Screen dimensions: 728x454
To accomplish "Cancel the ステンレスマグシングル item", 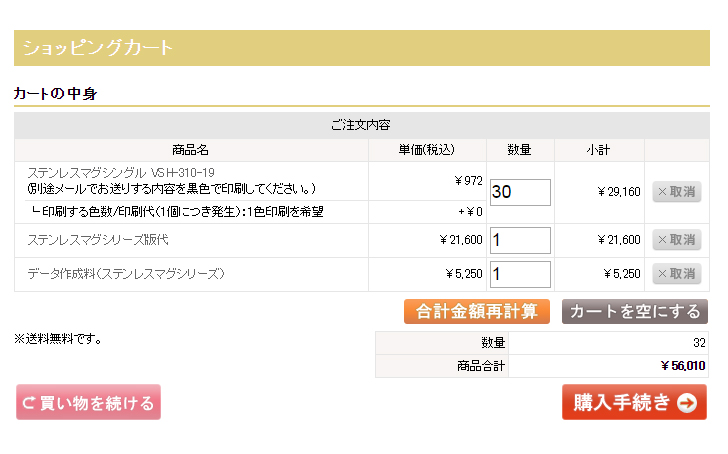I will pos(676,192).
